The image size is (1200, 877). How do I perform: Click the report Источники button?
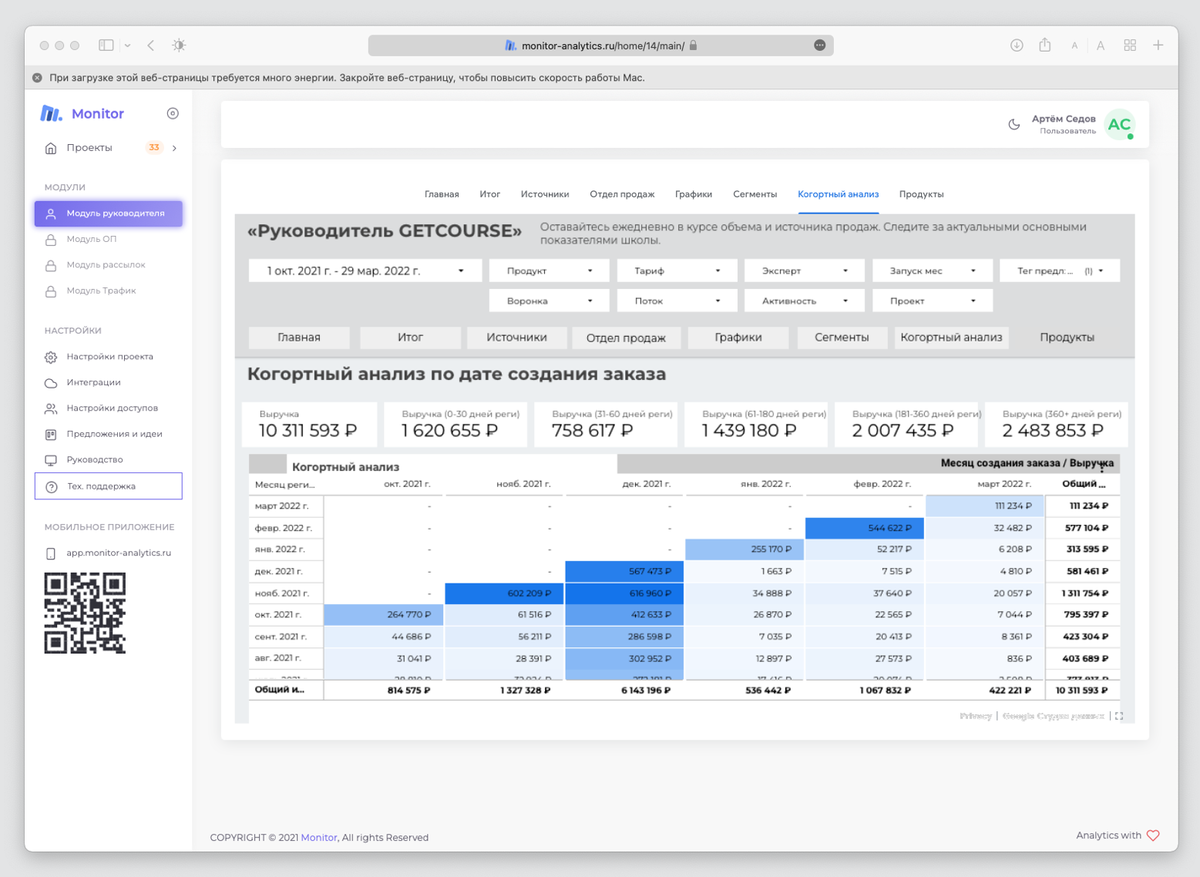(516, 338)
